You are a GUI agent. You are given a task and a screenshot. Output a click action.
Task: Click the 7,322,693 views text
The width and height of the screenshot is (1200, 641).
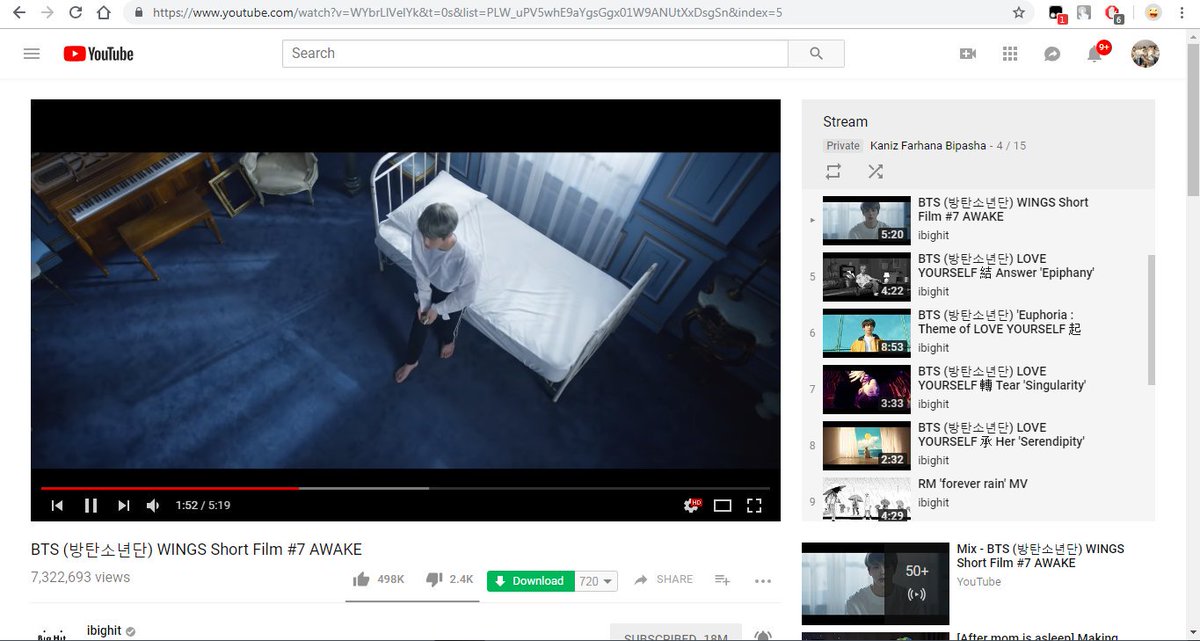pos(80,577)
